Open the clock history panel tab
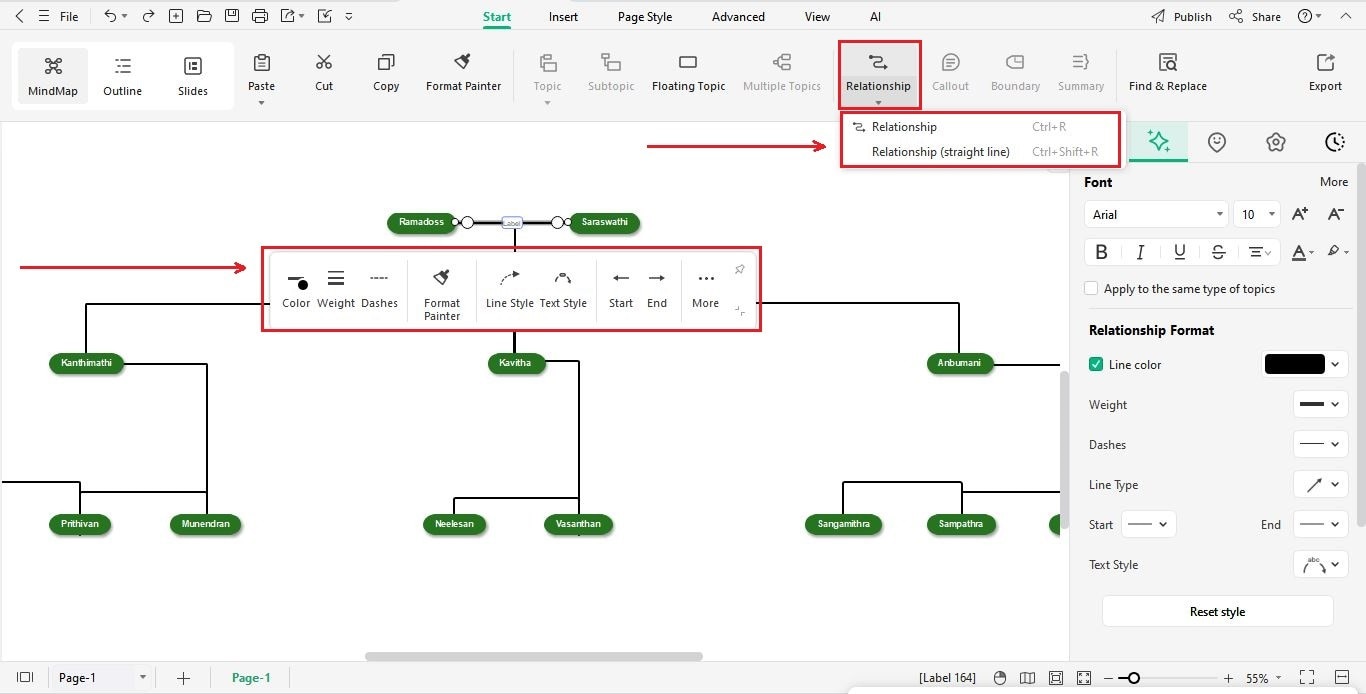The image size is (1366, 694). [x=1334, y=142]
